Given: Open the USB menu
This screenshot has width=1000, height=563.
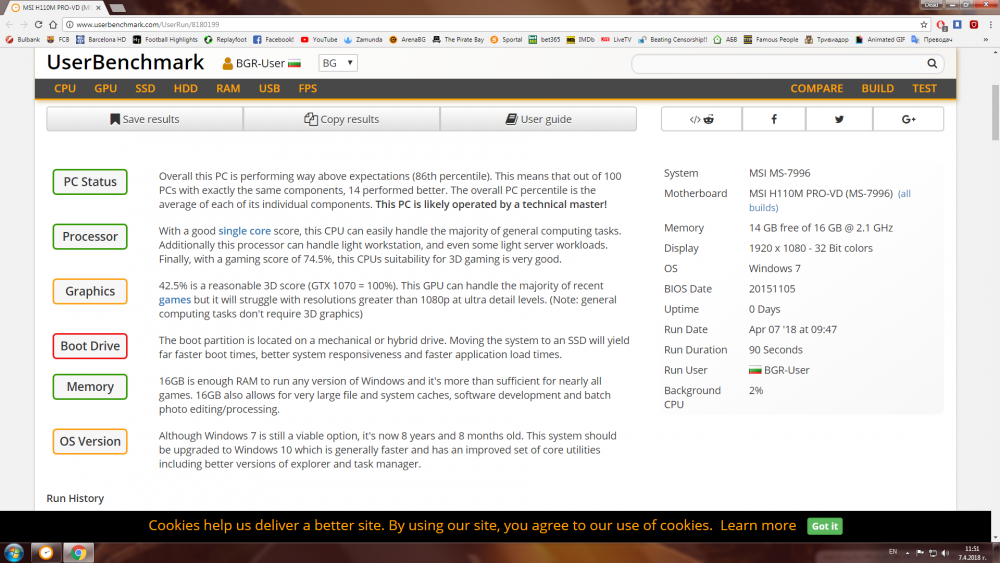Looking at the screenshot, I should 269,89.
